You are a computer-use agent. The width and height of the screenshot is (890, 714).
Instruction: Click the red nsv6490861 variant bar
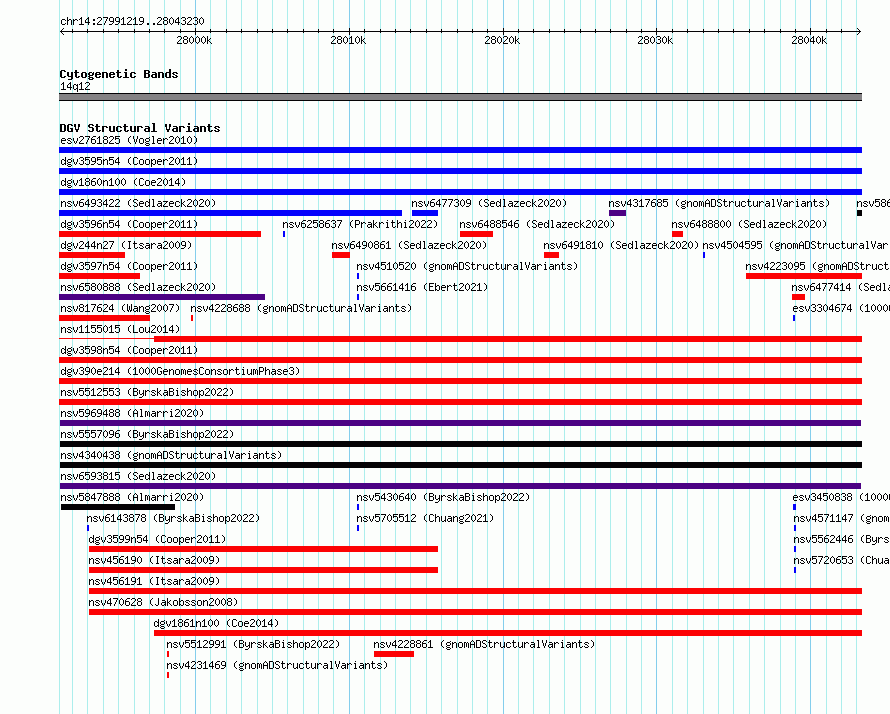pos(341,255)
